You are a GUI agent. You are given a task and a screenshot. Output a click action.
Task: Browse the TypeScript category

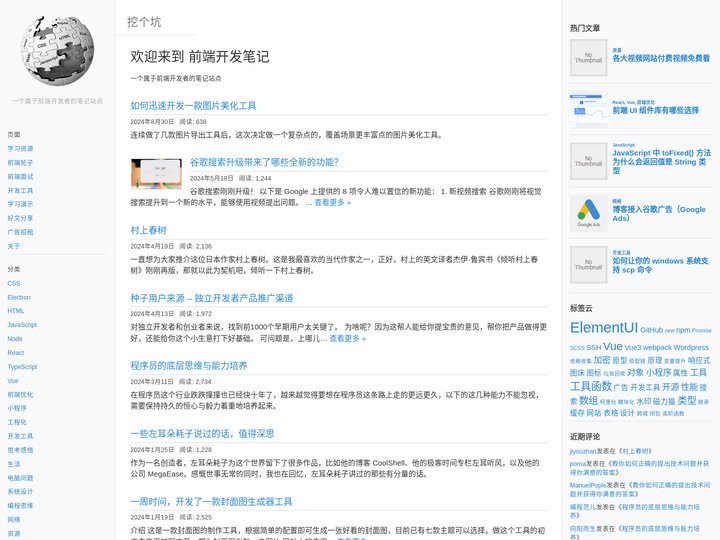click(x=22, y=366)
